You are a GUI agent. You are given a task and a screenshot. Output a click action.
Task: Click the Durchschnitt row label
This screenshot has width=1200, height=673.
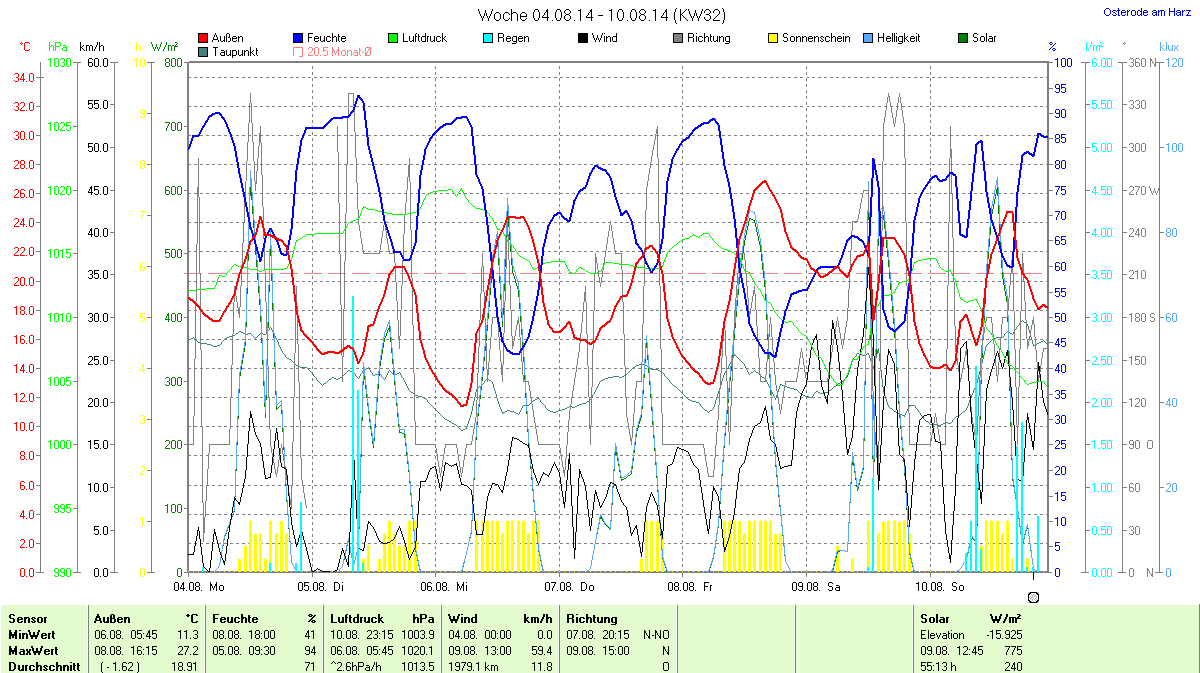point(43,666)
